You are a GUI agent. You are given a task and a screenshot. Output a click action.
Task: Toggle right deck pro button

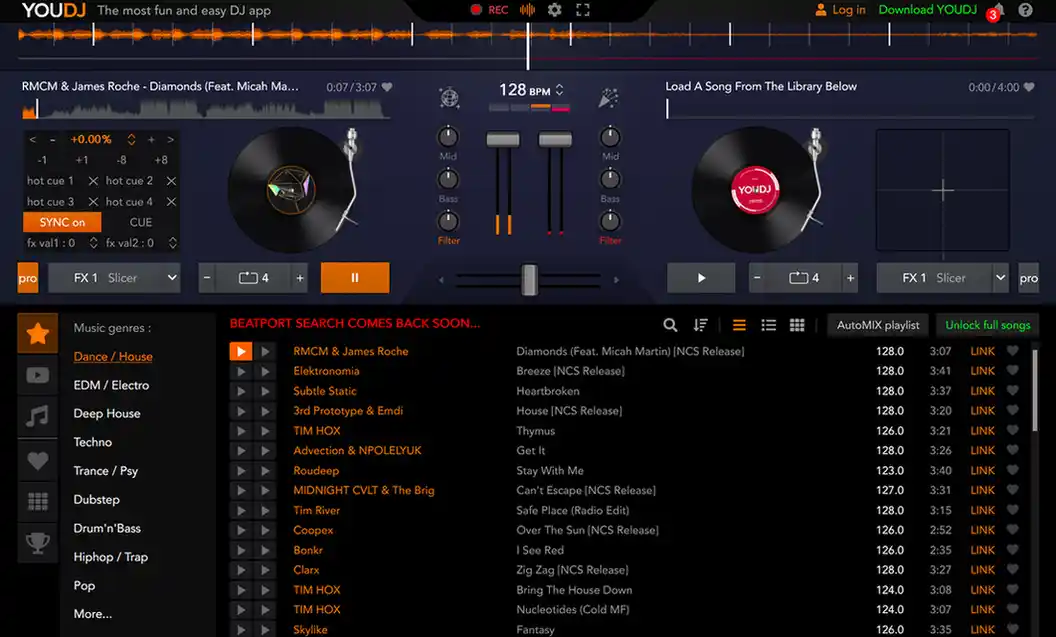click(1028, 278)
